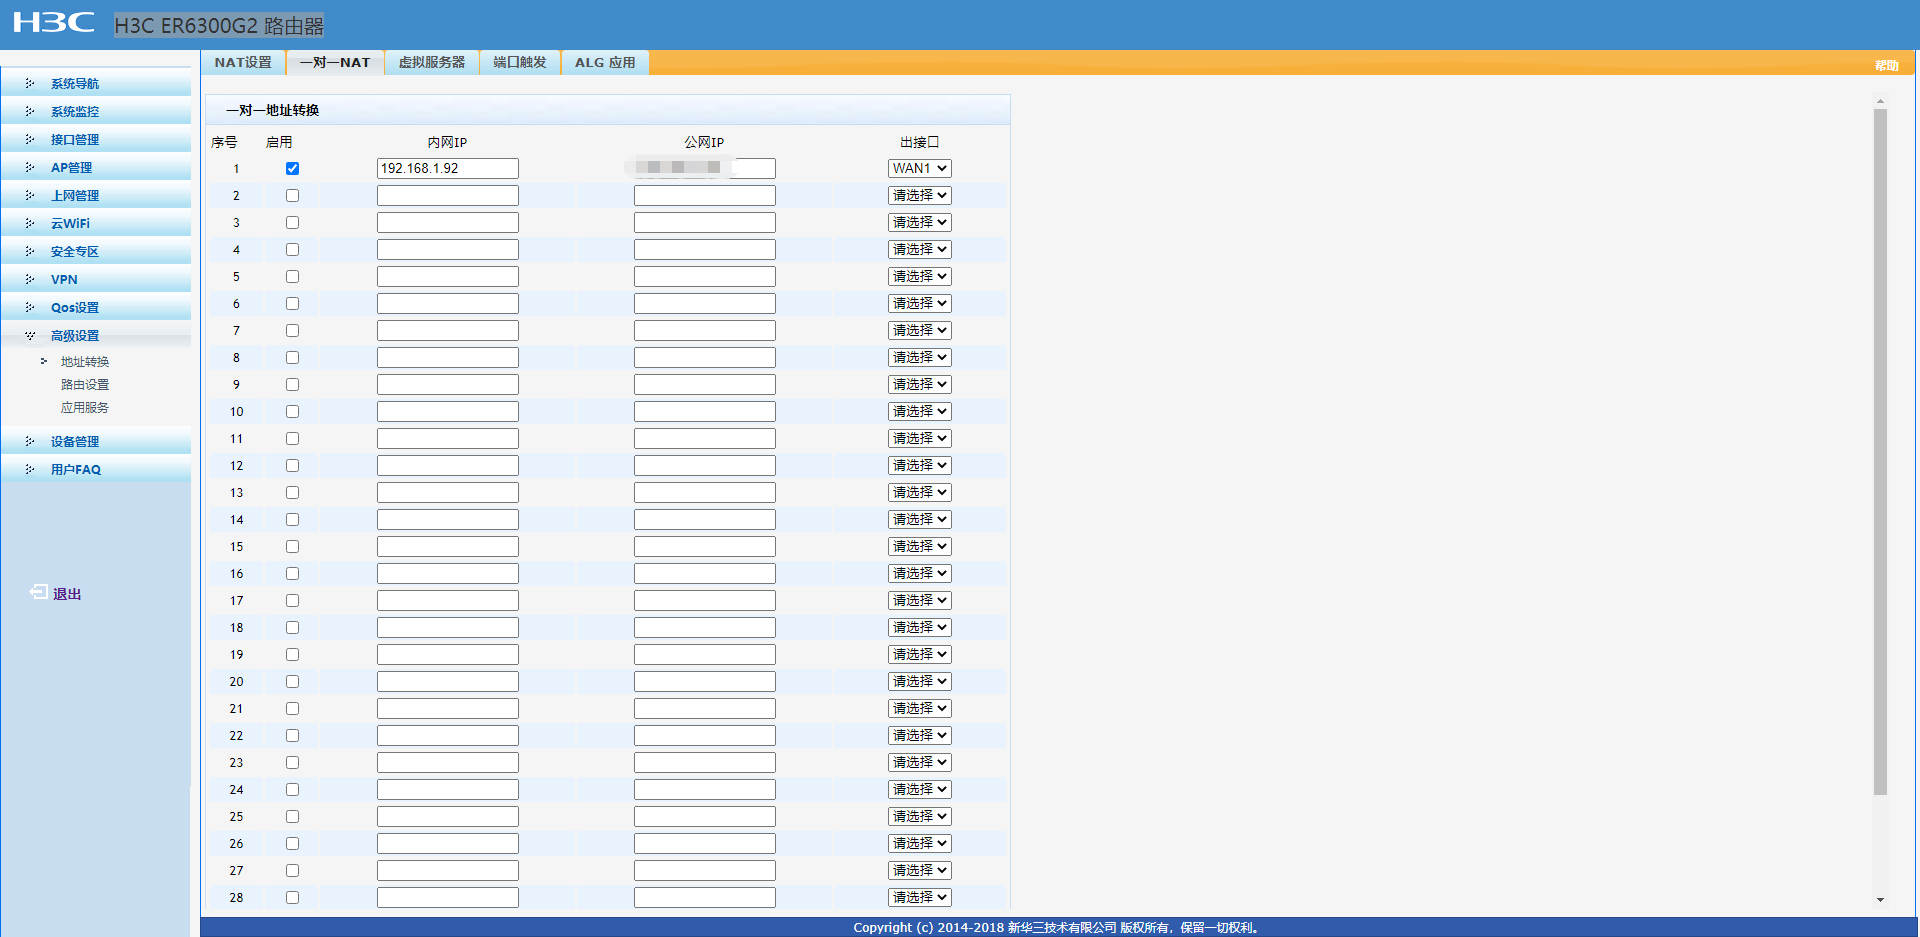Click the arrow icon next to VPN
This screenshot has height=937, width=1920.
pyautogui.click(x=30, y=280)
